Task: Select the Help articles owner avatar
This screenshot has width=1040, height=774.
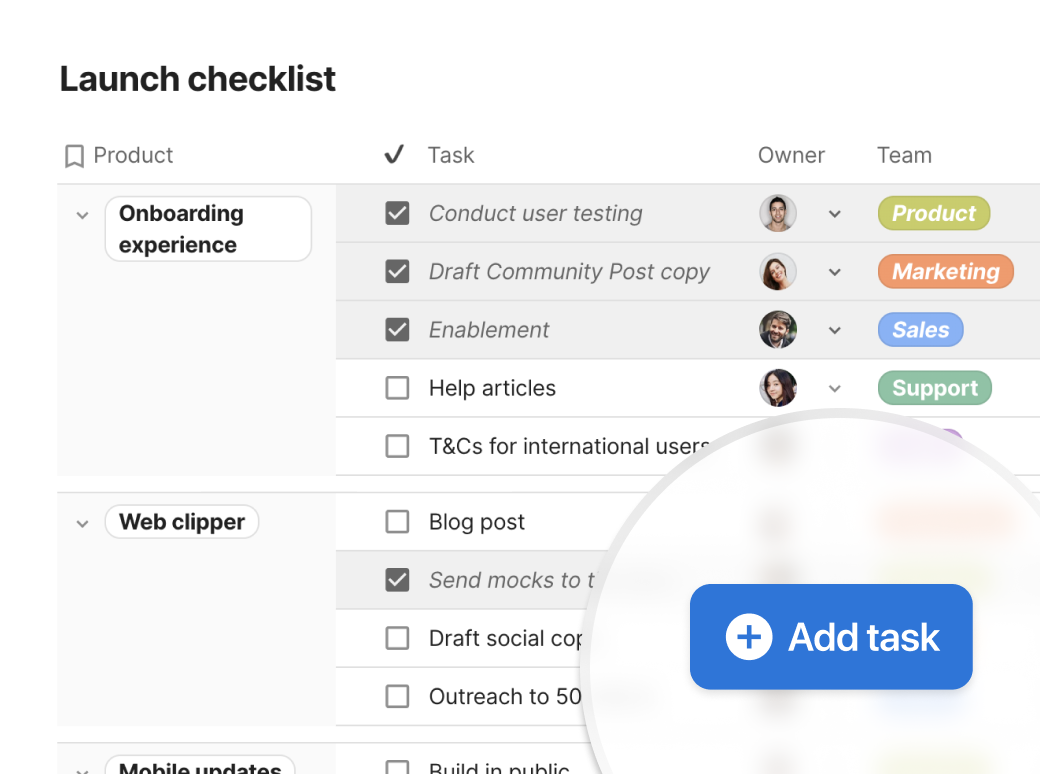Action: [778, 388]
